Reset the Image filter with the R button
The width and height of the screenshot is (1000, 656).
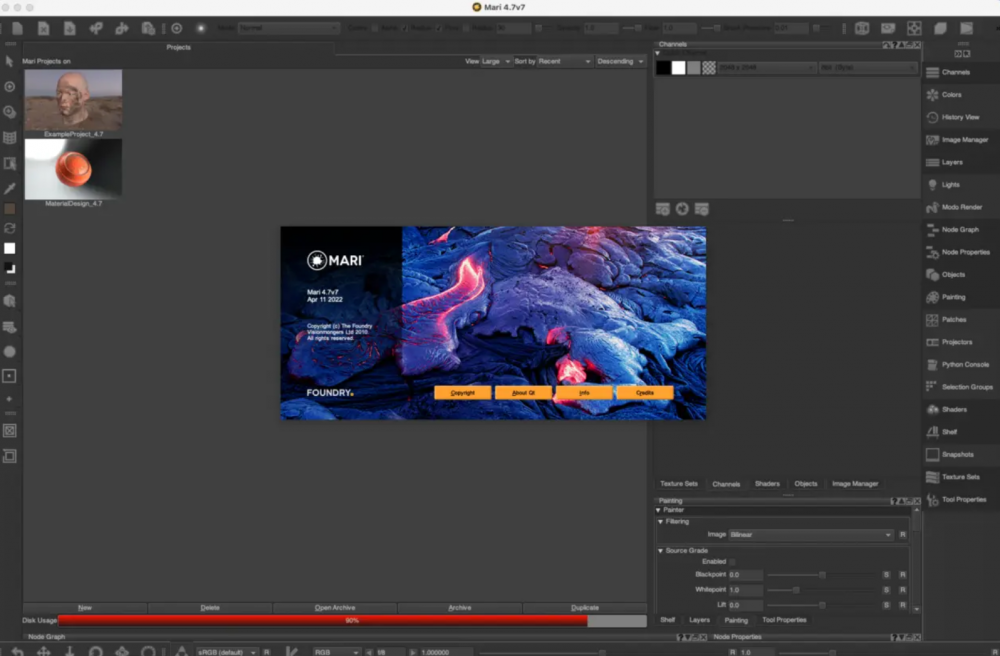coord(902,535)
